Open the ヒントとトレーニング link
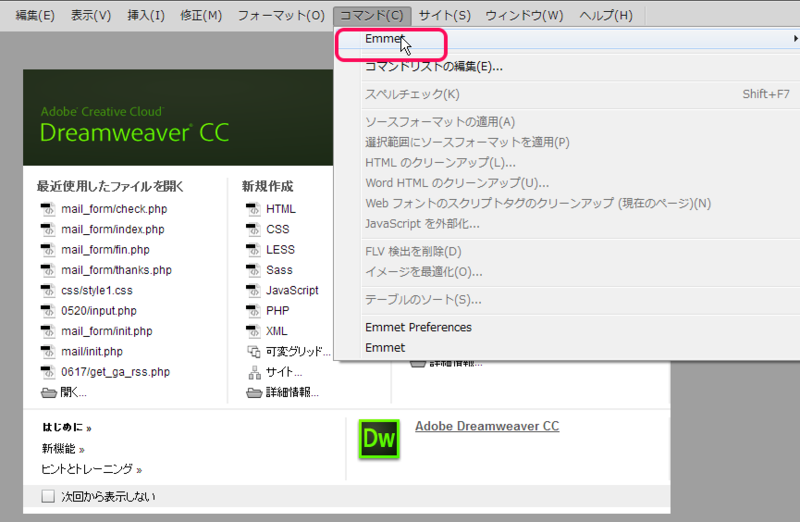Viewport: 800px width, 522px height. (92, 469)
